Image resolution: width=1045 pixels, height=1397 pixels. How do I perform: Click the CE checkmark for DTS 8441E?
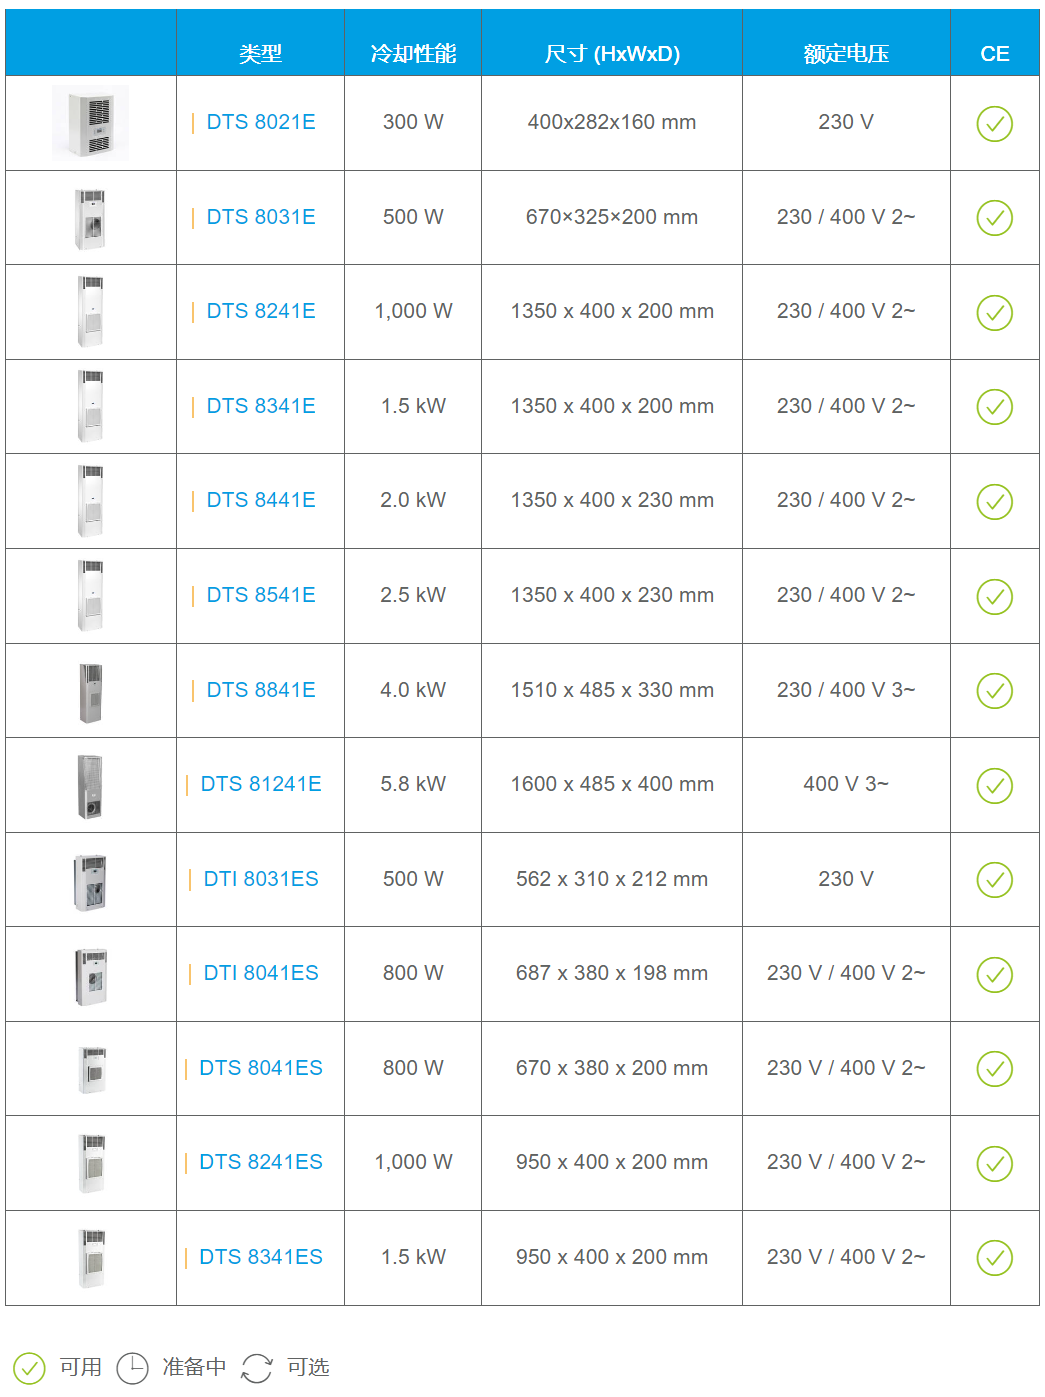point(994,502)
